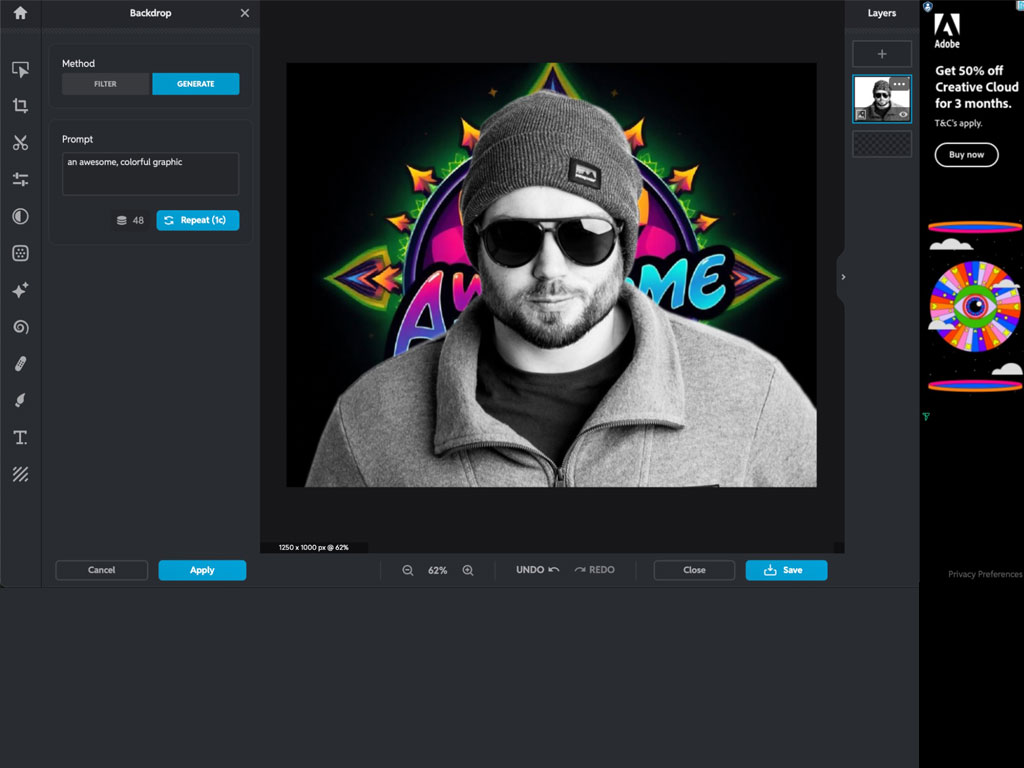Screen dimensions: 1024x768
Task: Switch method to FILTER
Action: pyautogui.click(x=106, y=84)
